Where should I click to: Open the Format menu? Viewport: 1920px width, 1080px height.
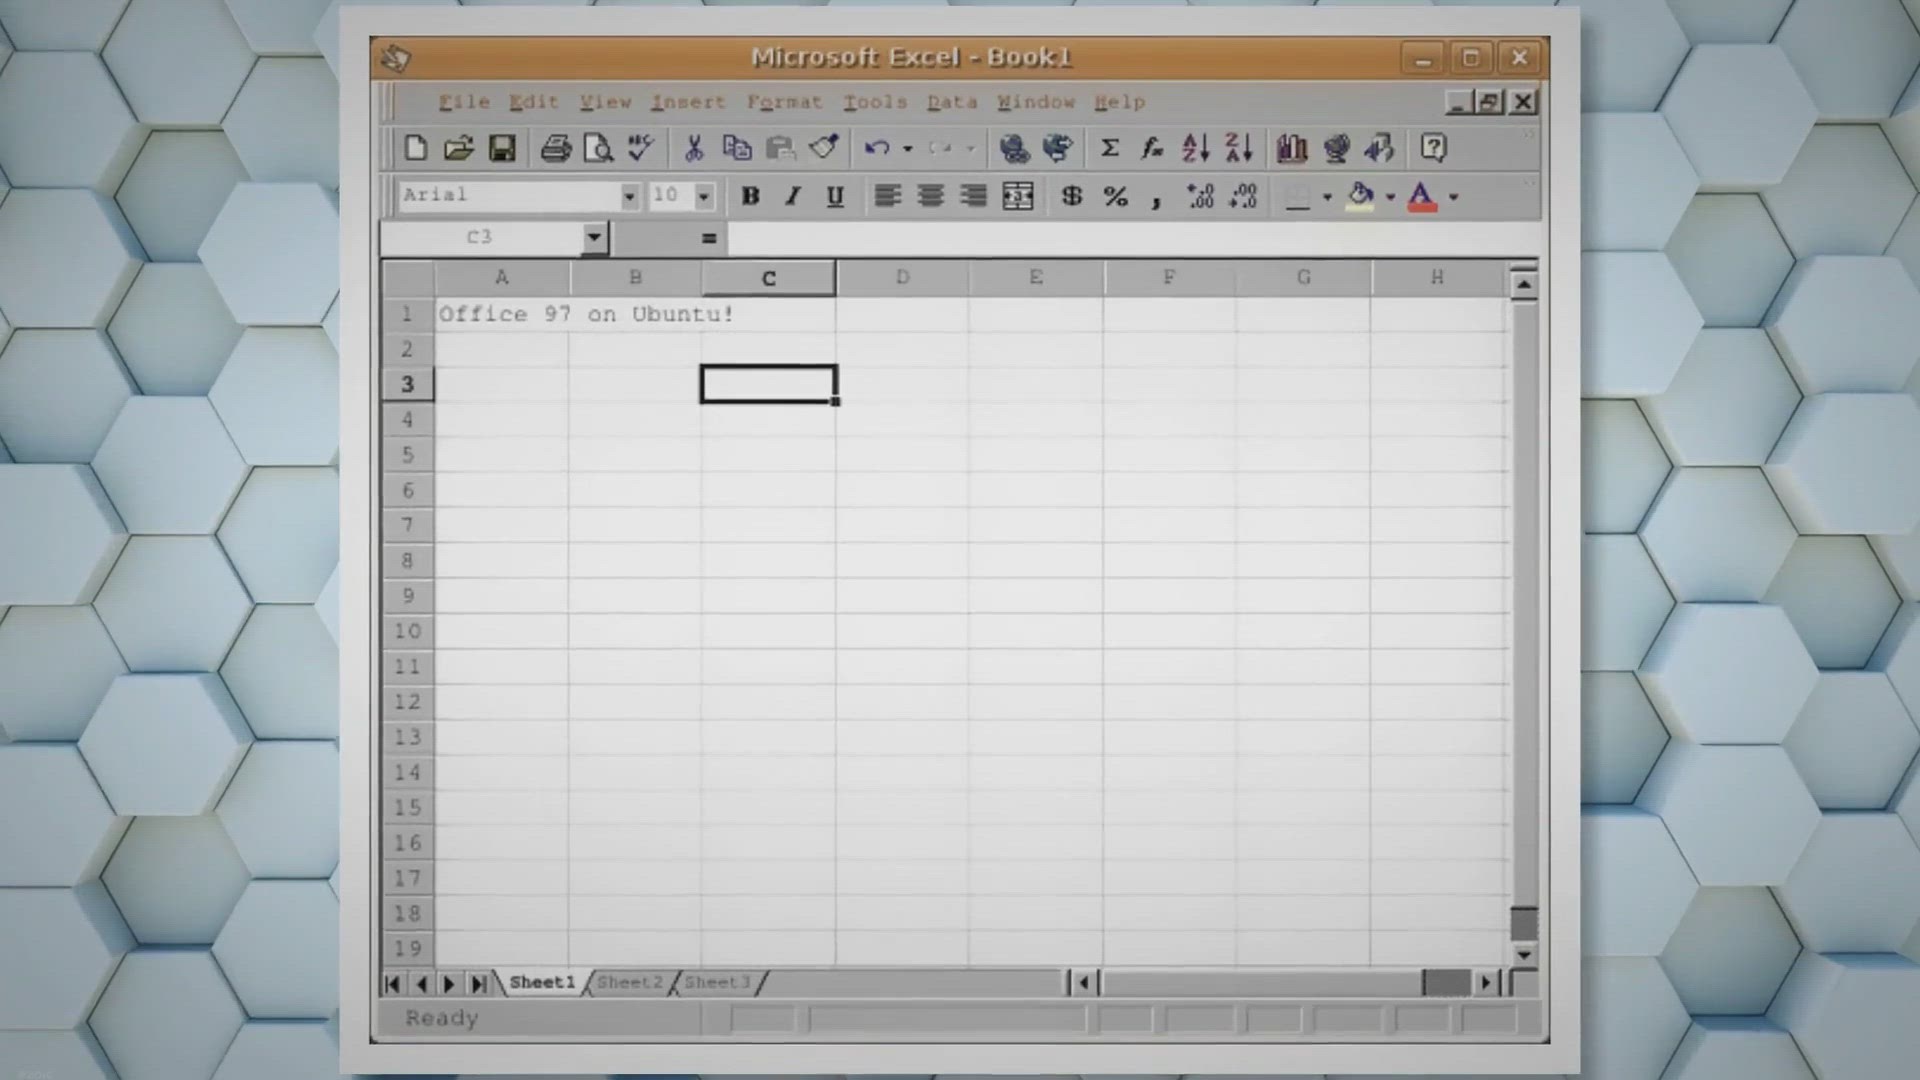coord(784,102)
